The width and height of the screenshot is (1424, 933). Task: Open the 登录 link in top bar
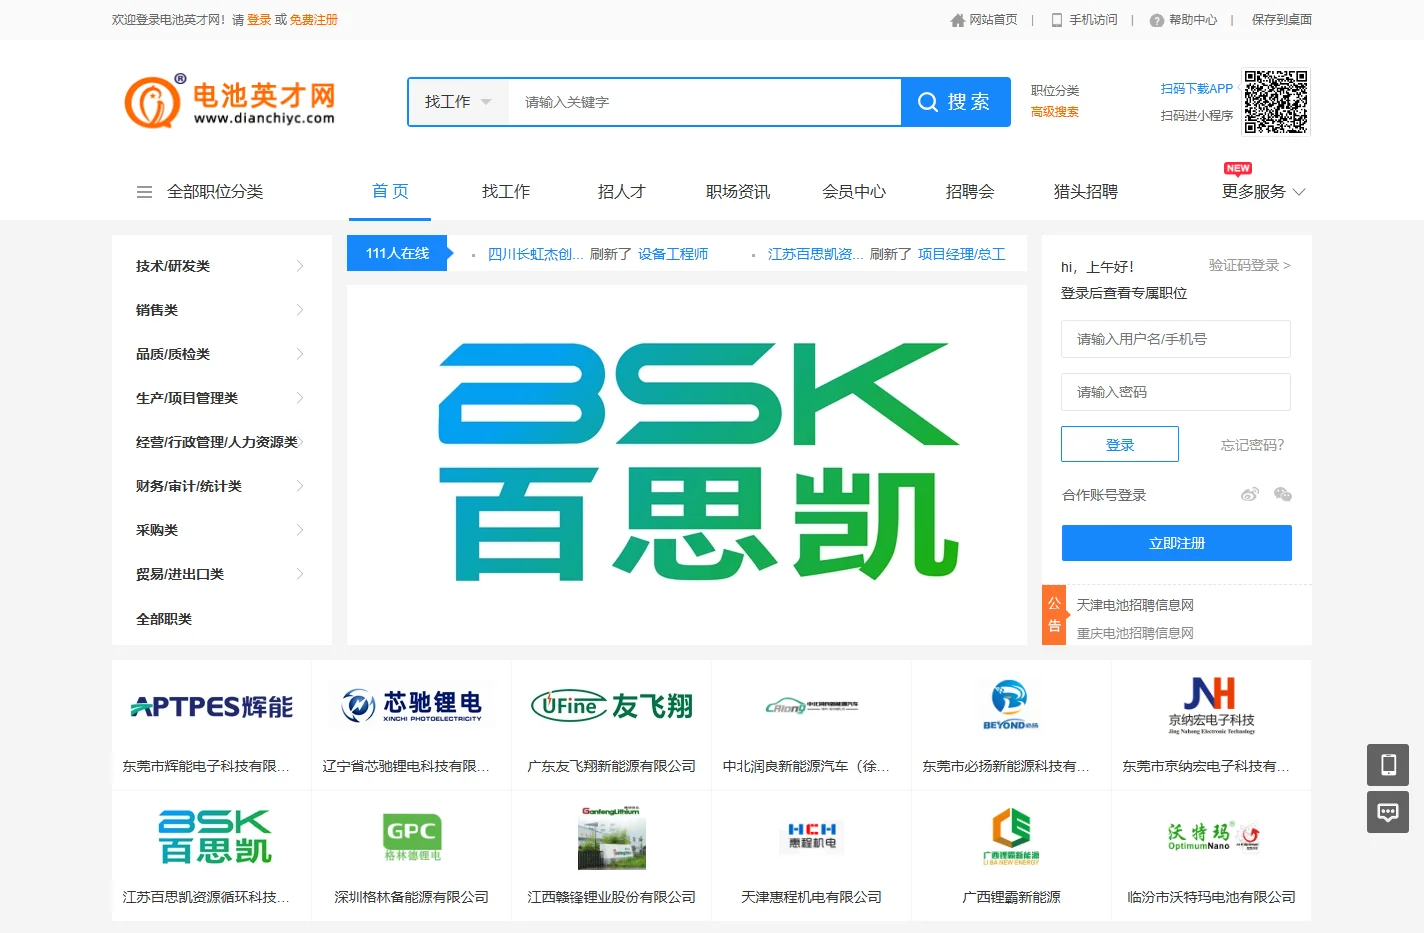259,20
